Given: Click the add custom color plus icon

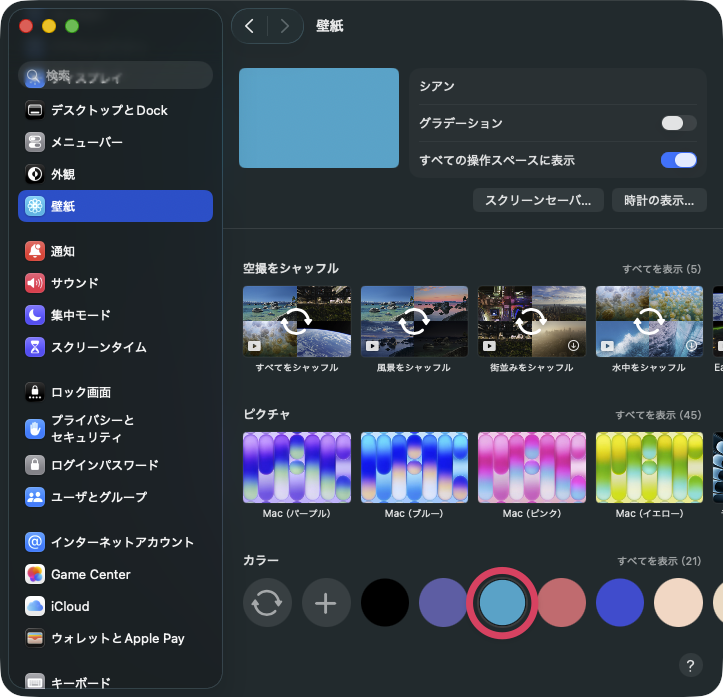Looking at the screenshot, I should click(x=326, y=603).
